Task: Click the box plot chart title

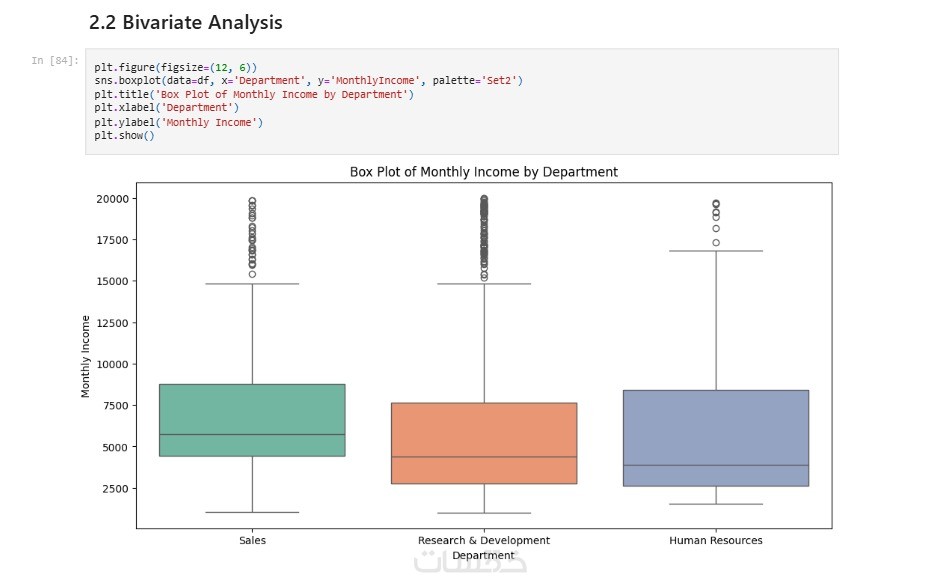Action: pos(483,172)
